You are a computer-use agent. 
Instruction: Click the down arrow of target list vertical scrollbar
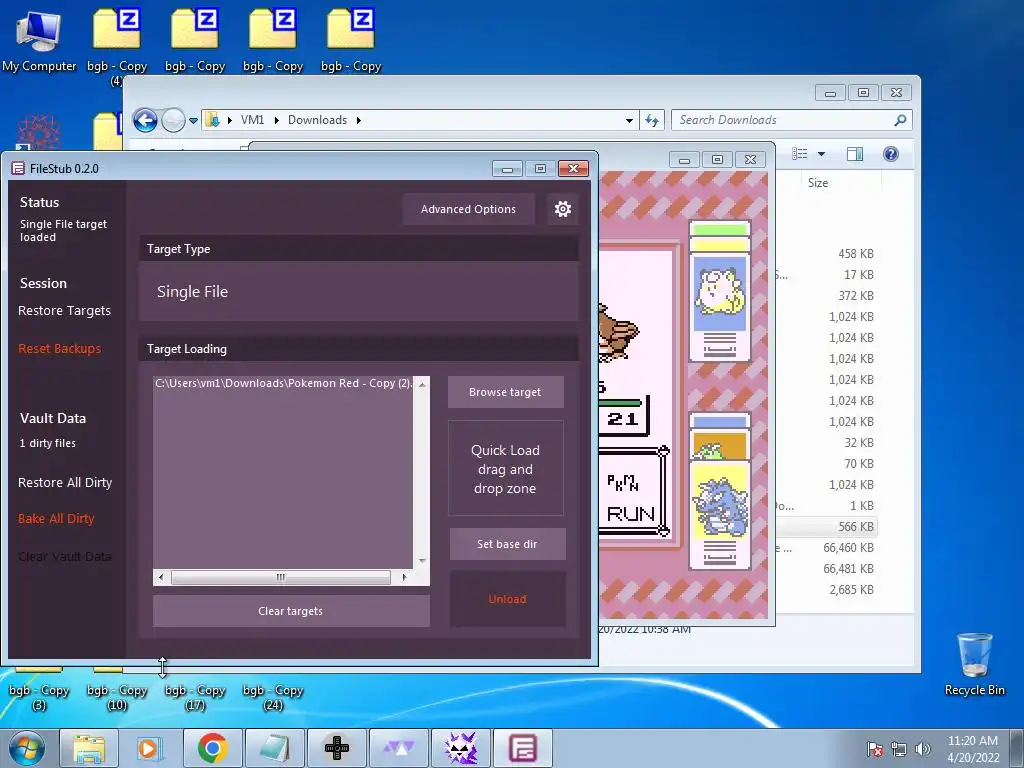423,560
